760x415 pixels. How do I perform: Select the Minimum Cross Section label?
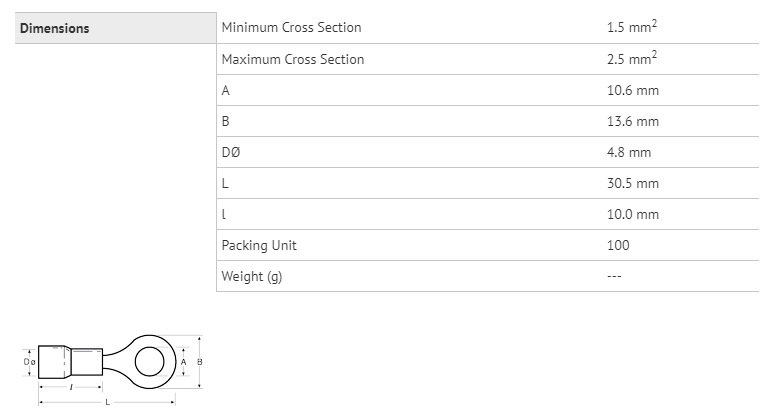tap(291, 28)
